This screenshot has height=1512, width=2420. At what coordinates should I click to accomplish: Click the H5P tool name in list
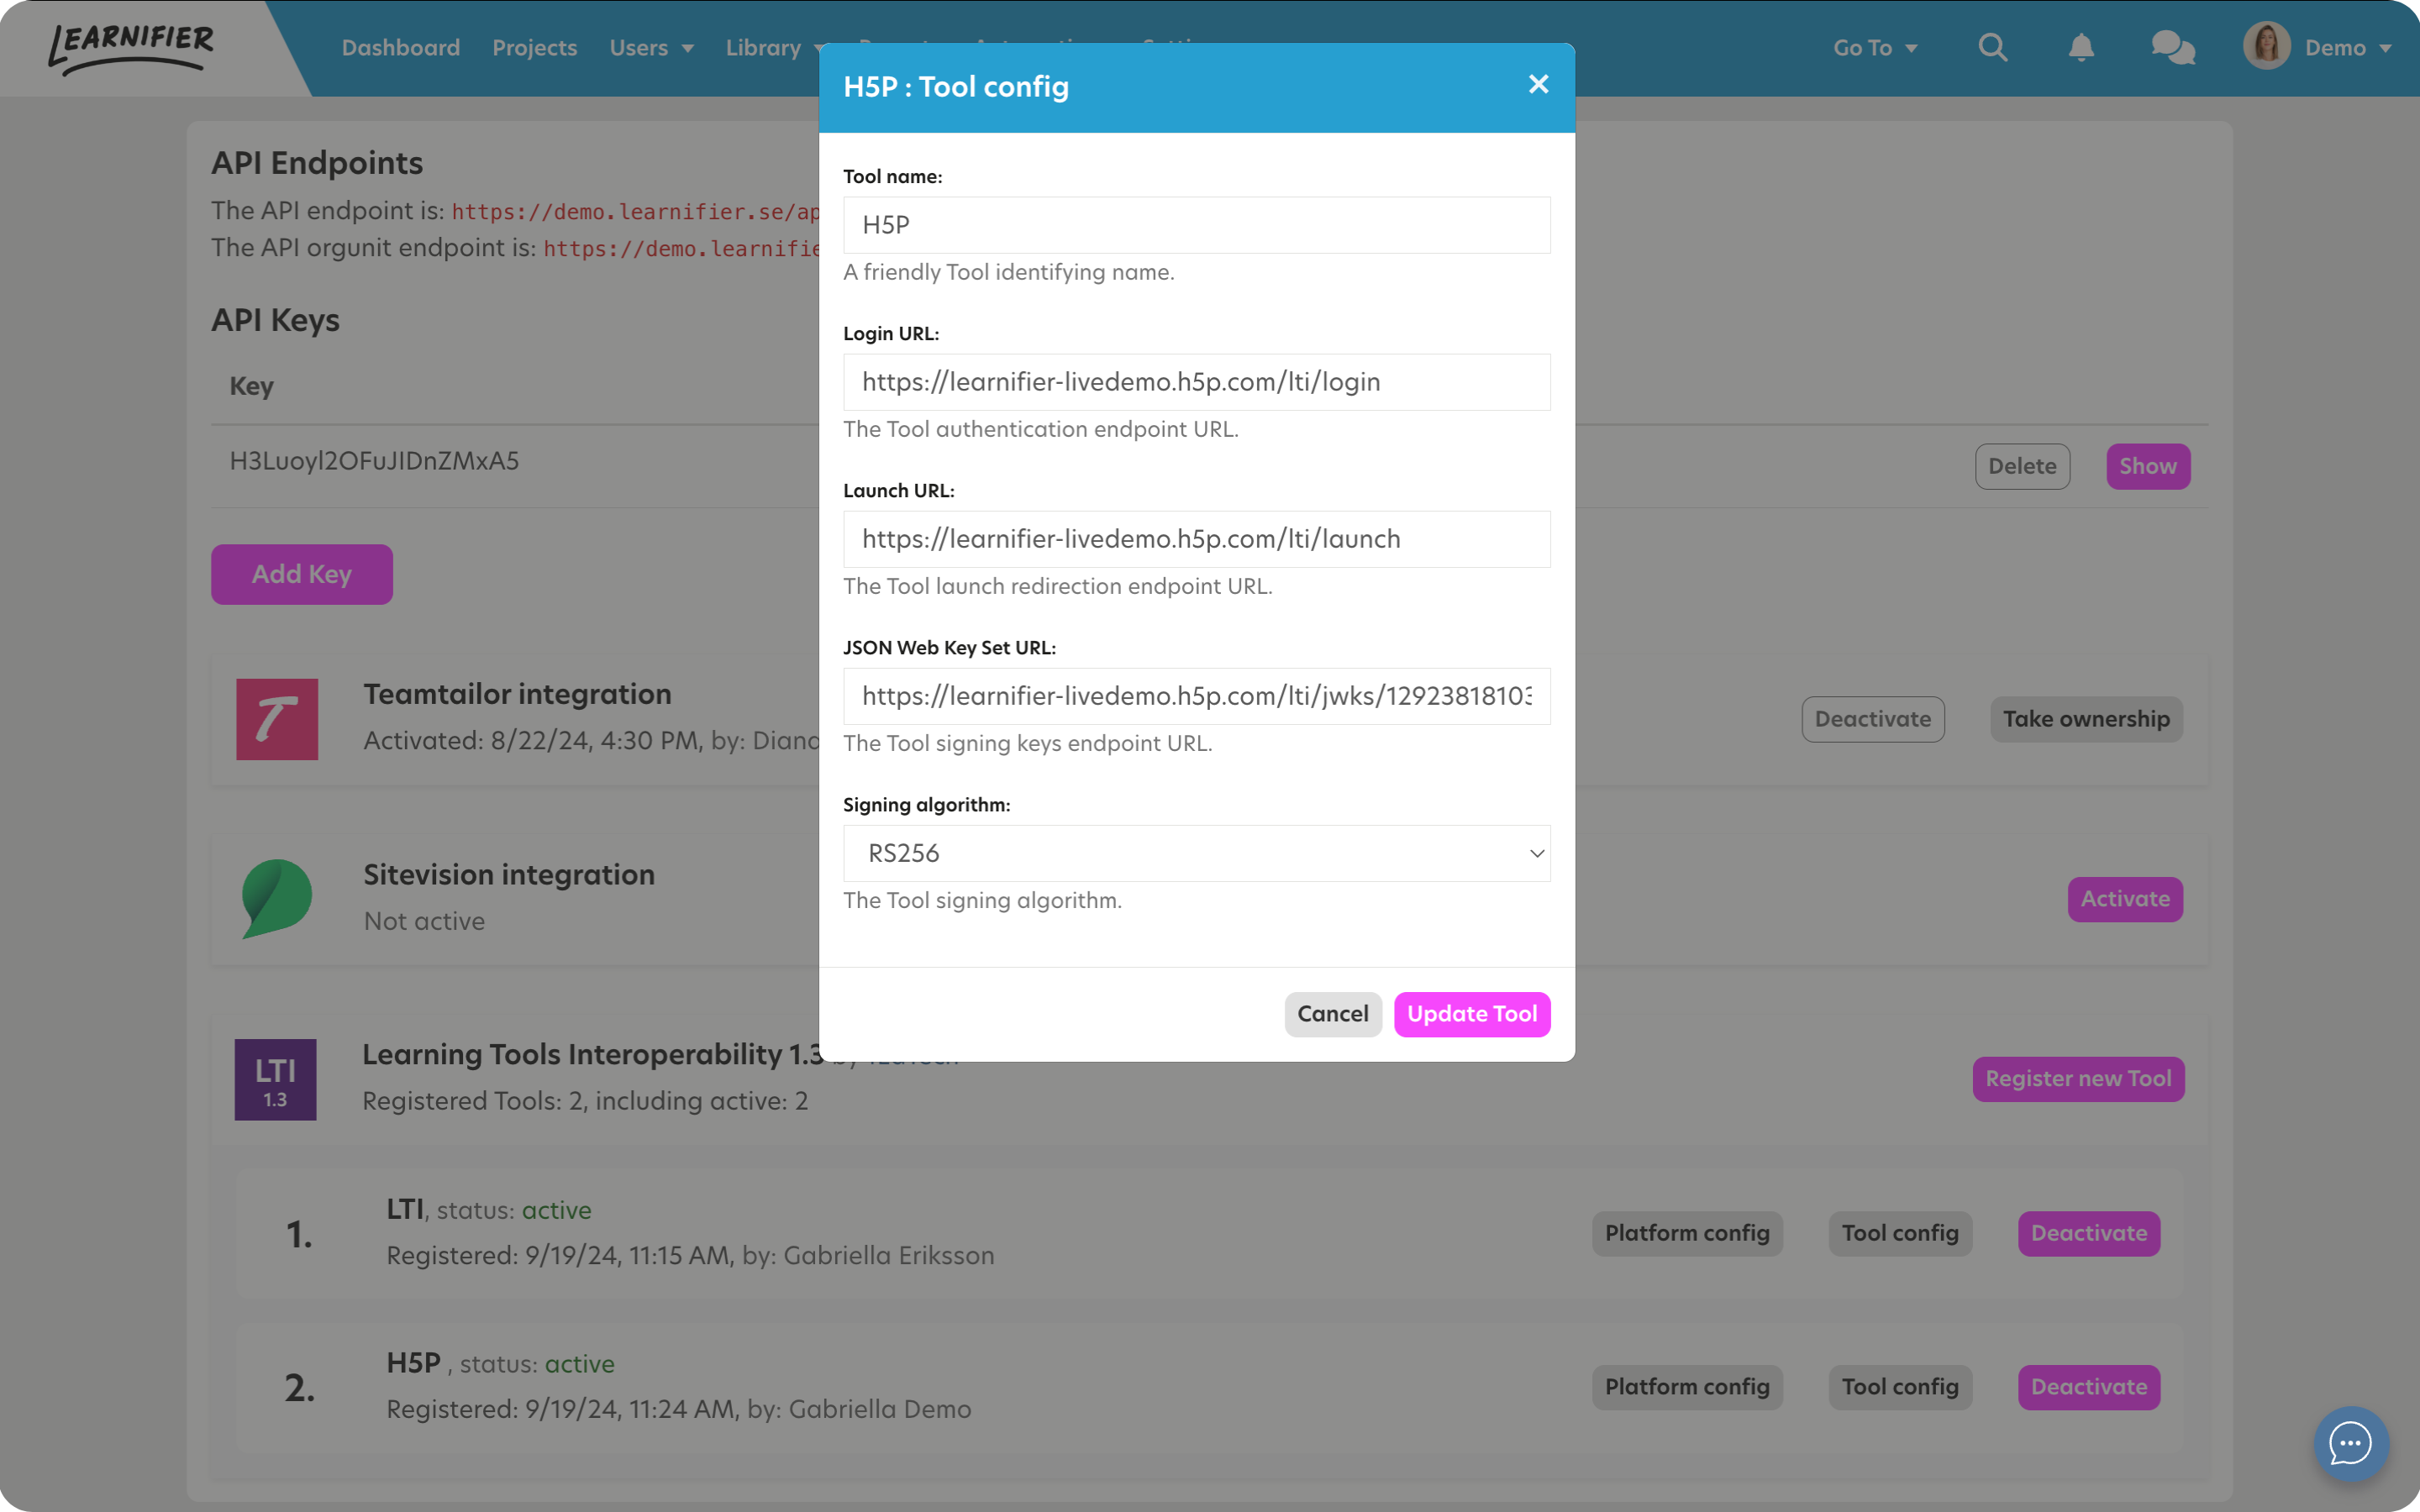413,1363
